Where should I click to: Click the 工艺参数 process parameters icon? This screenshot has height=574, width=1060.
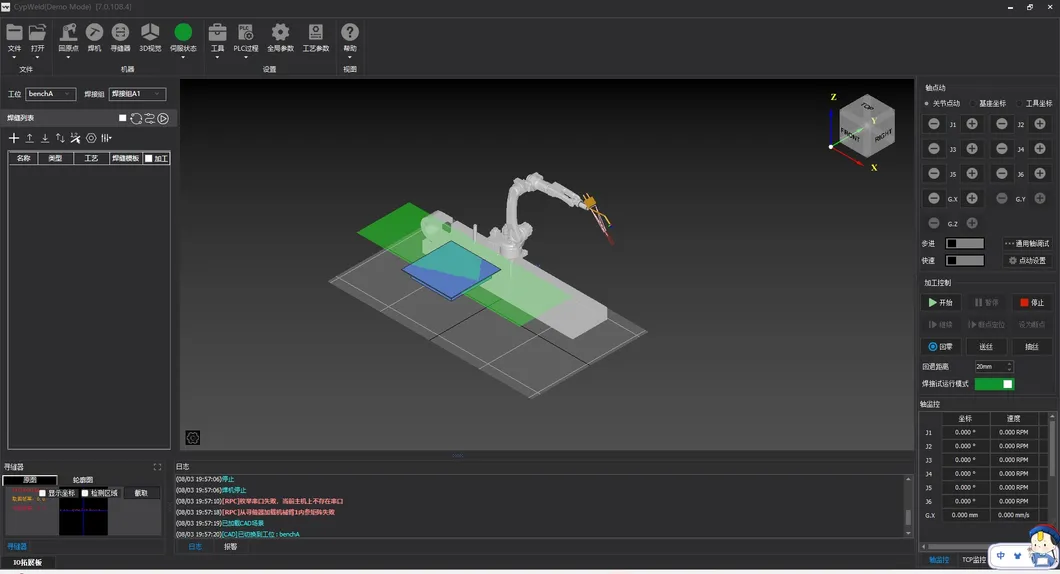(315, 38)
